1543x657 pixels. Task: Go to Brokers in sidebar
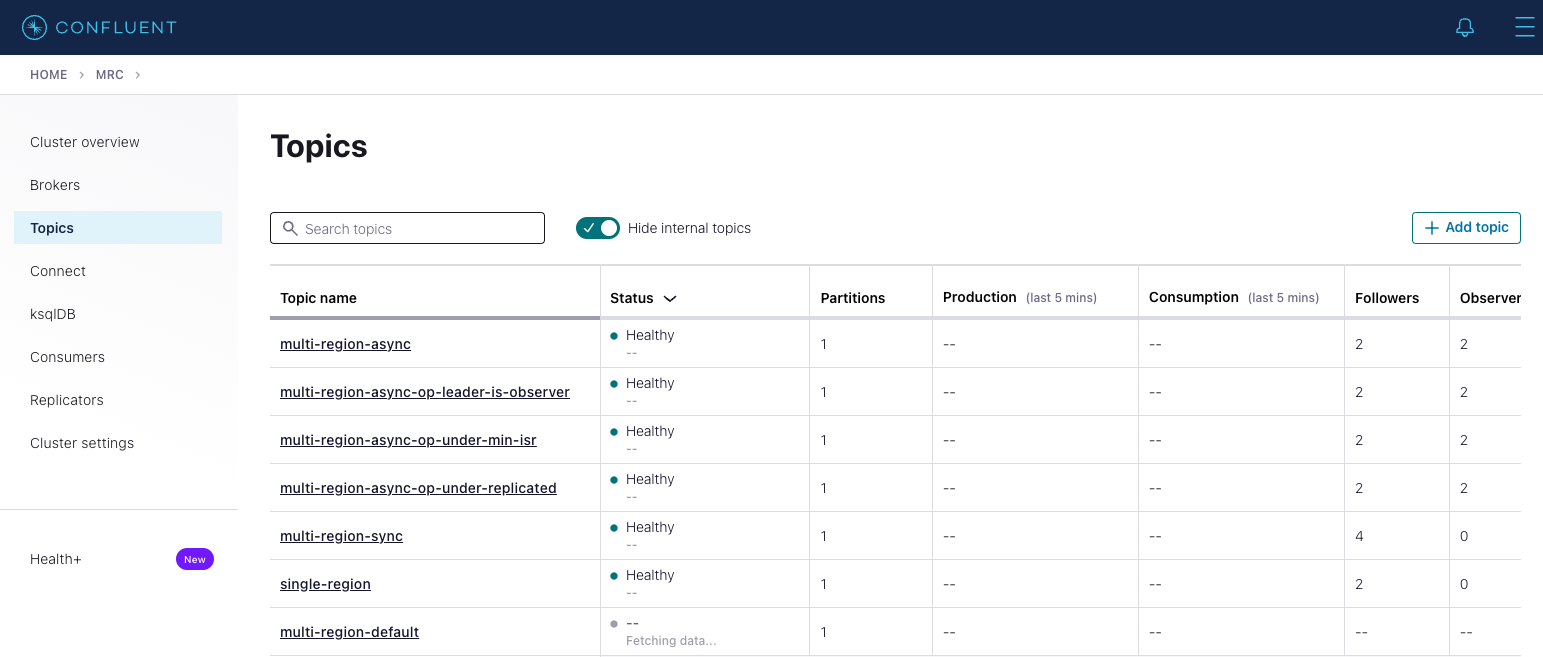tap(55, 185)
